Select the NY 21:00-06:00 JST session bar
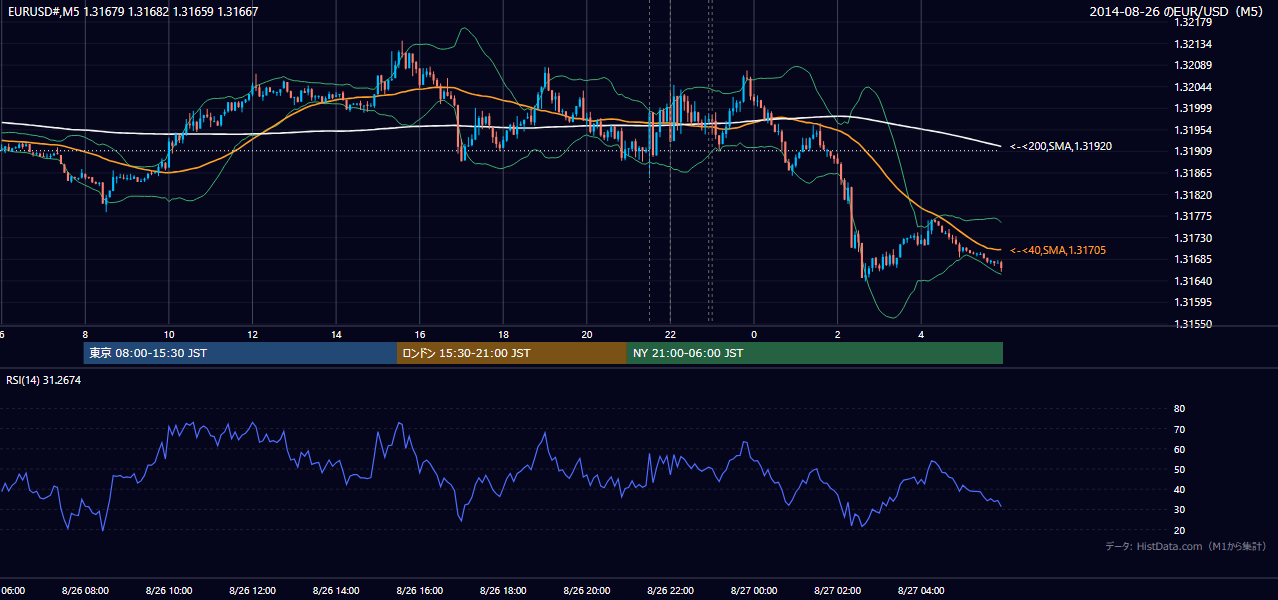The height and width of the screenshot is (600, 1278). click(x=815, y=353)
